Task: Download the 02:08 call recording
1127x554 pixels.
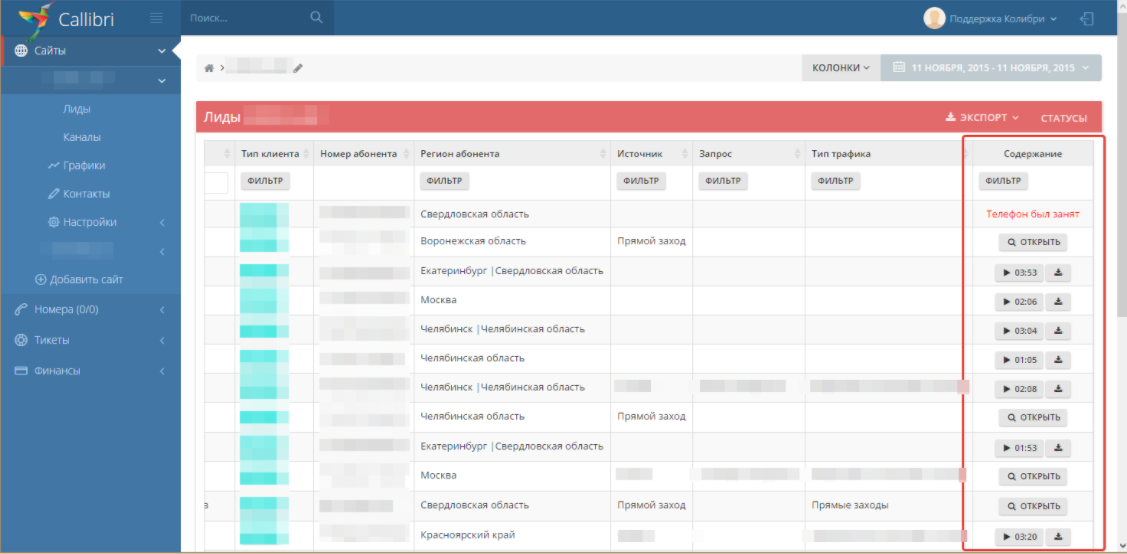Action: pyautogui.click(x=1058, y=389)
